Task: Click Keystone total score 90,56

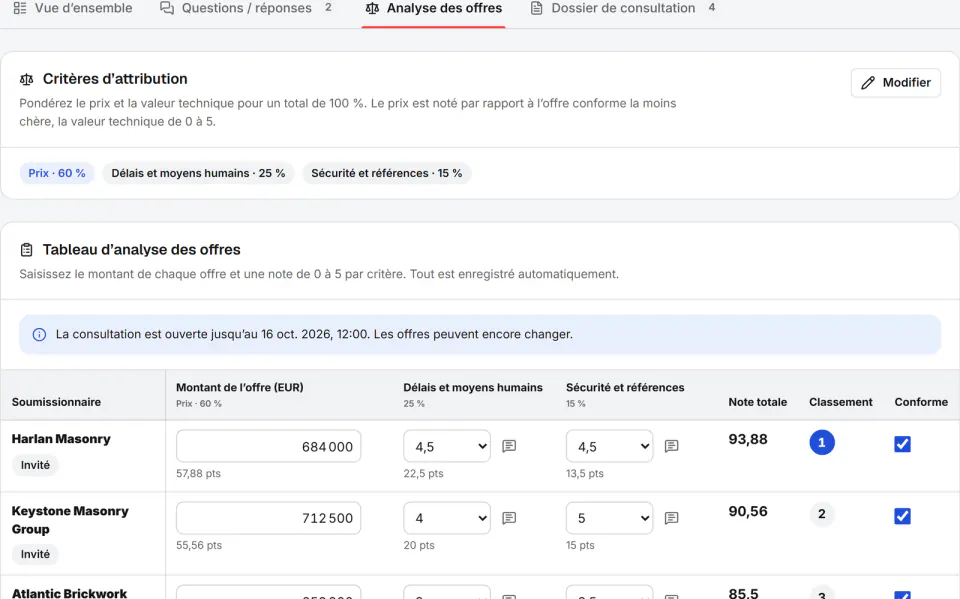Action: coord(748,511)
